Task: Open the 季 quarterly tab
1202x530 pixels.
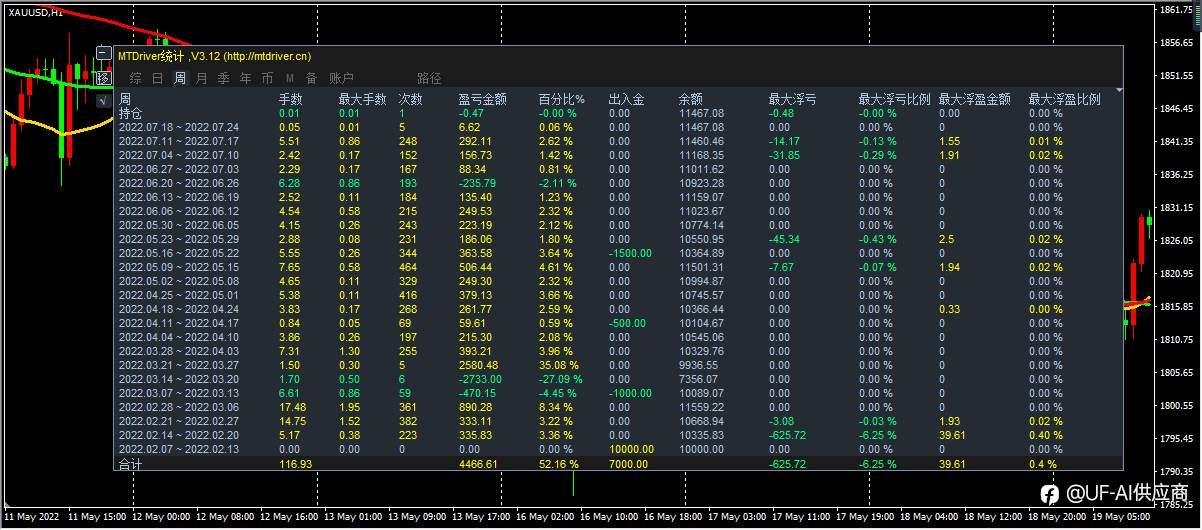Action: coord(223,78)
